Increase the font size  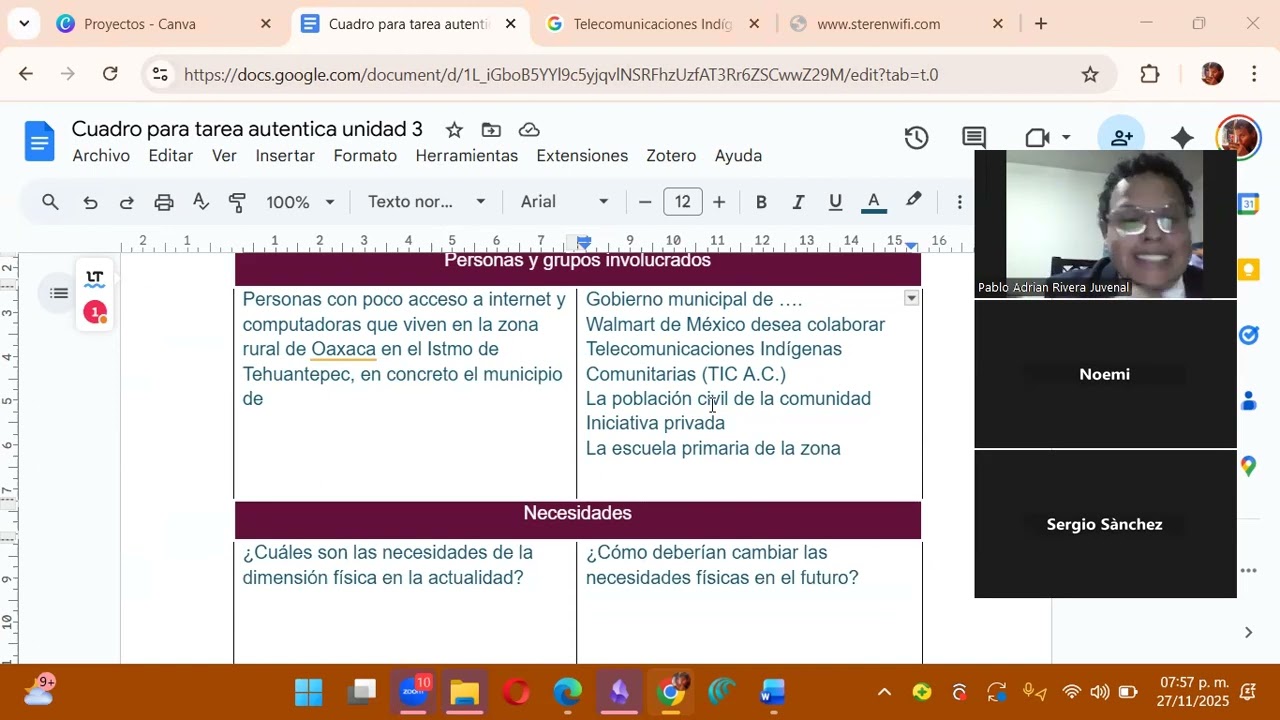coord(719,202)
